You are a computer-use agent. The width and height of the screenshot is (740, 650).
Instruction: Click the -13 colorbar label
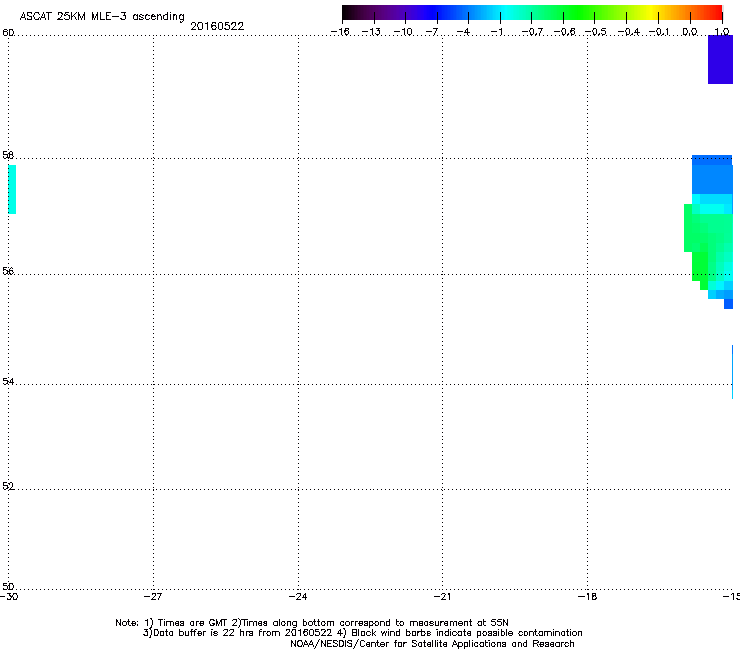tap(371, 32)
